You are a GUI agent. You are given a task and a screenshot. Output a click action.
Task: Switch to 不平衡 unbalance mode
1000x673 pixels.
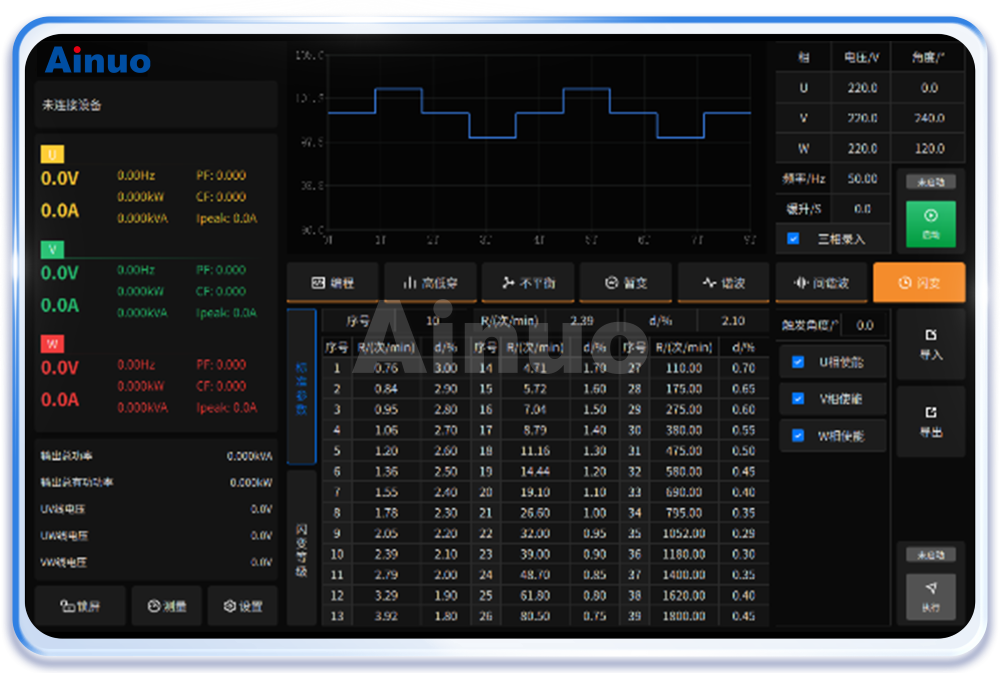click(528, 283)
